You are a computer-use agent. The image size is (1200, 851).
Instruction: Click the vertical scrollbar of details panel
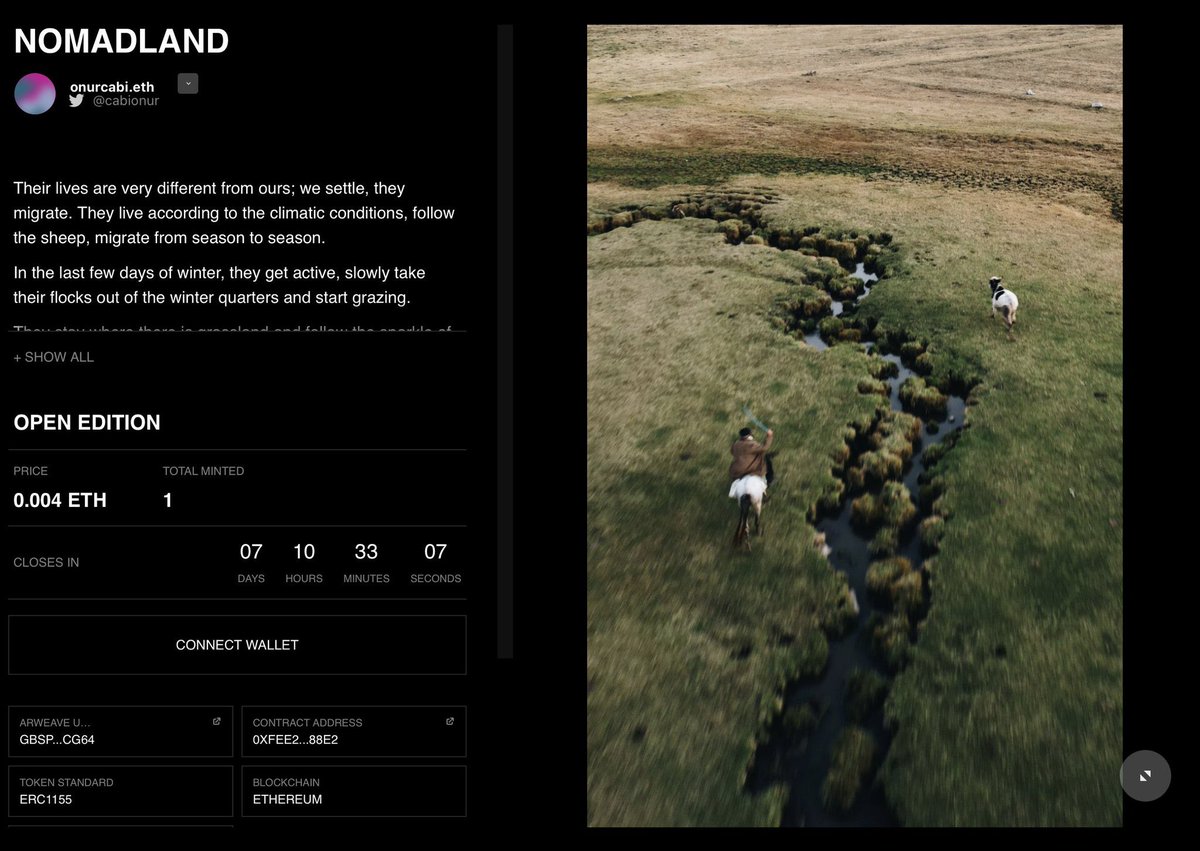(x=505, y=341)
